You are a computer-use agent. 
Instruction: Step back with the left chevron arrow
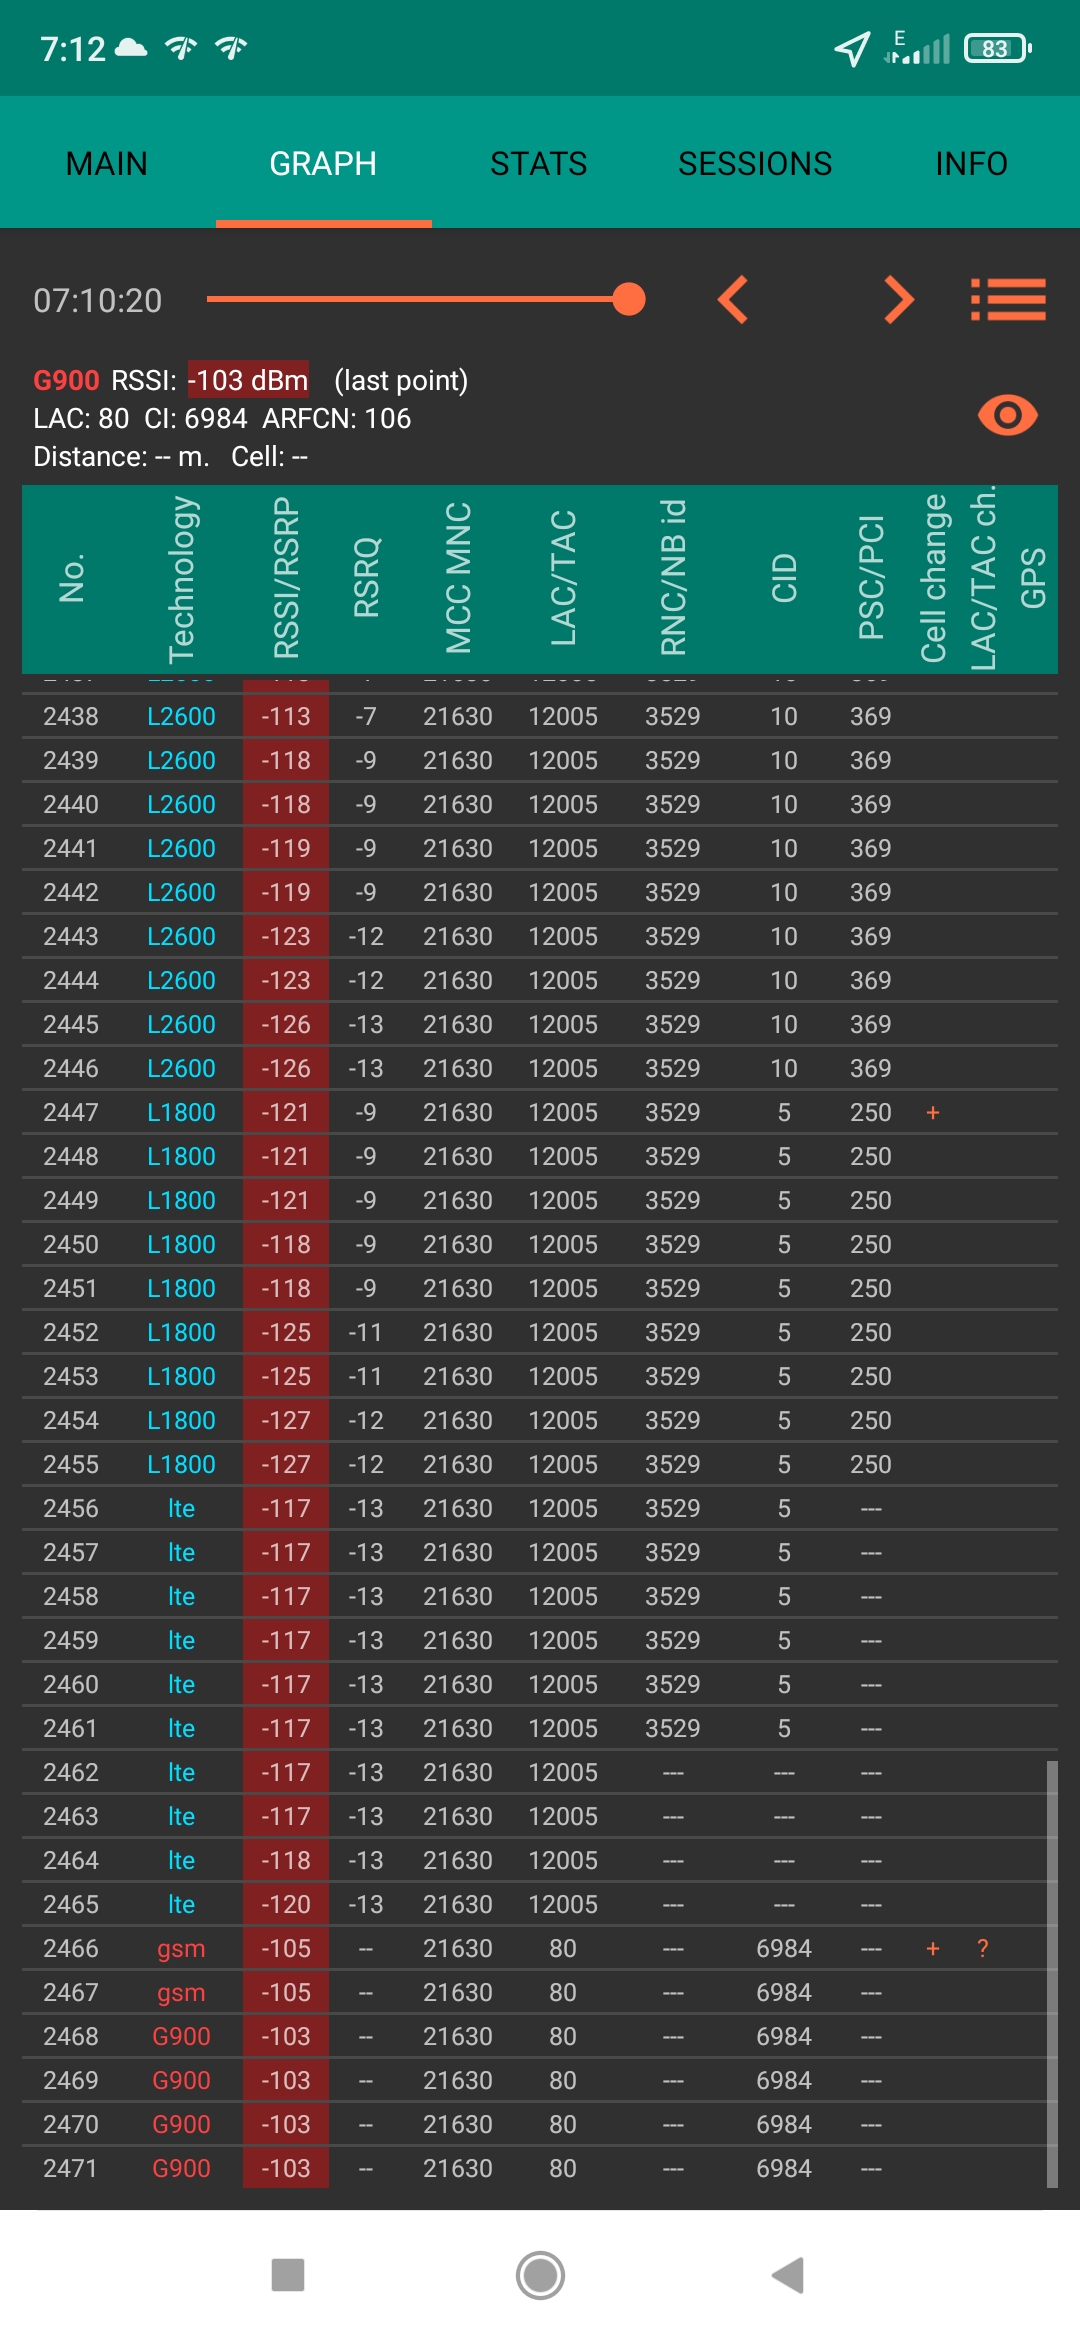click(733, 299)
